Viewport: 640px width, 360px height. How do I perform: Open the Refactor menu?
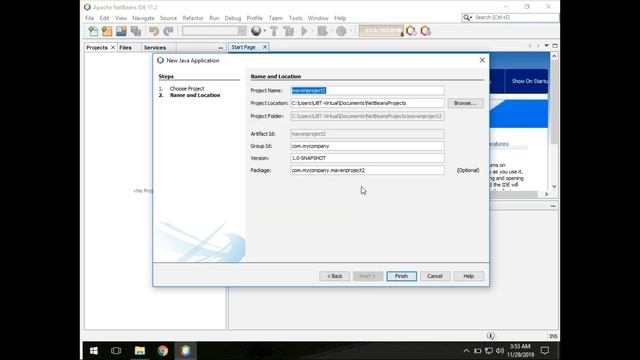click(x=193, y=18)
